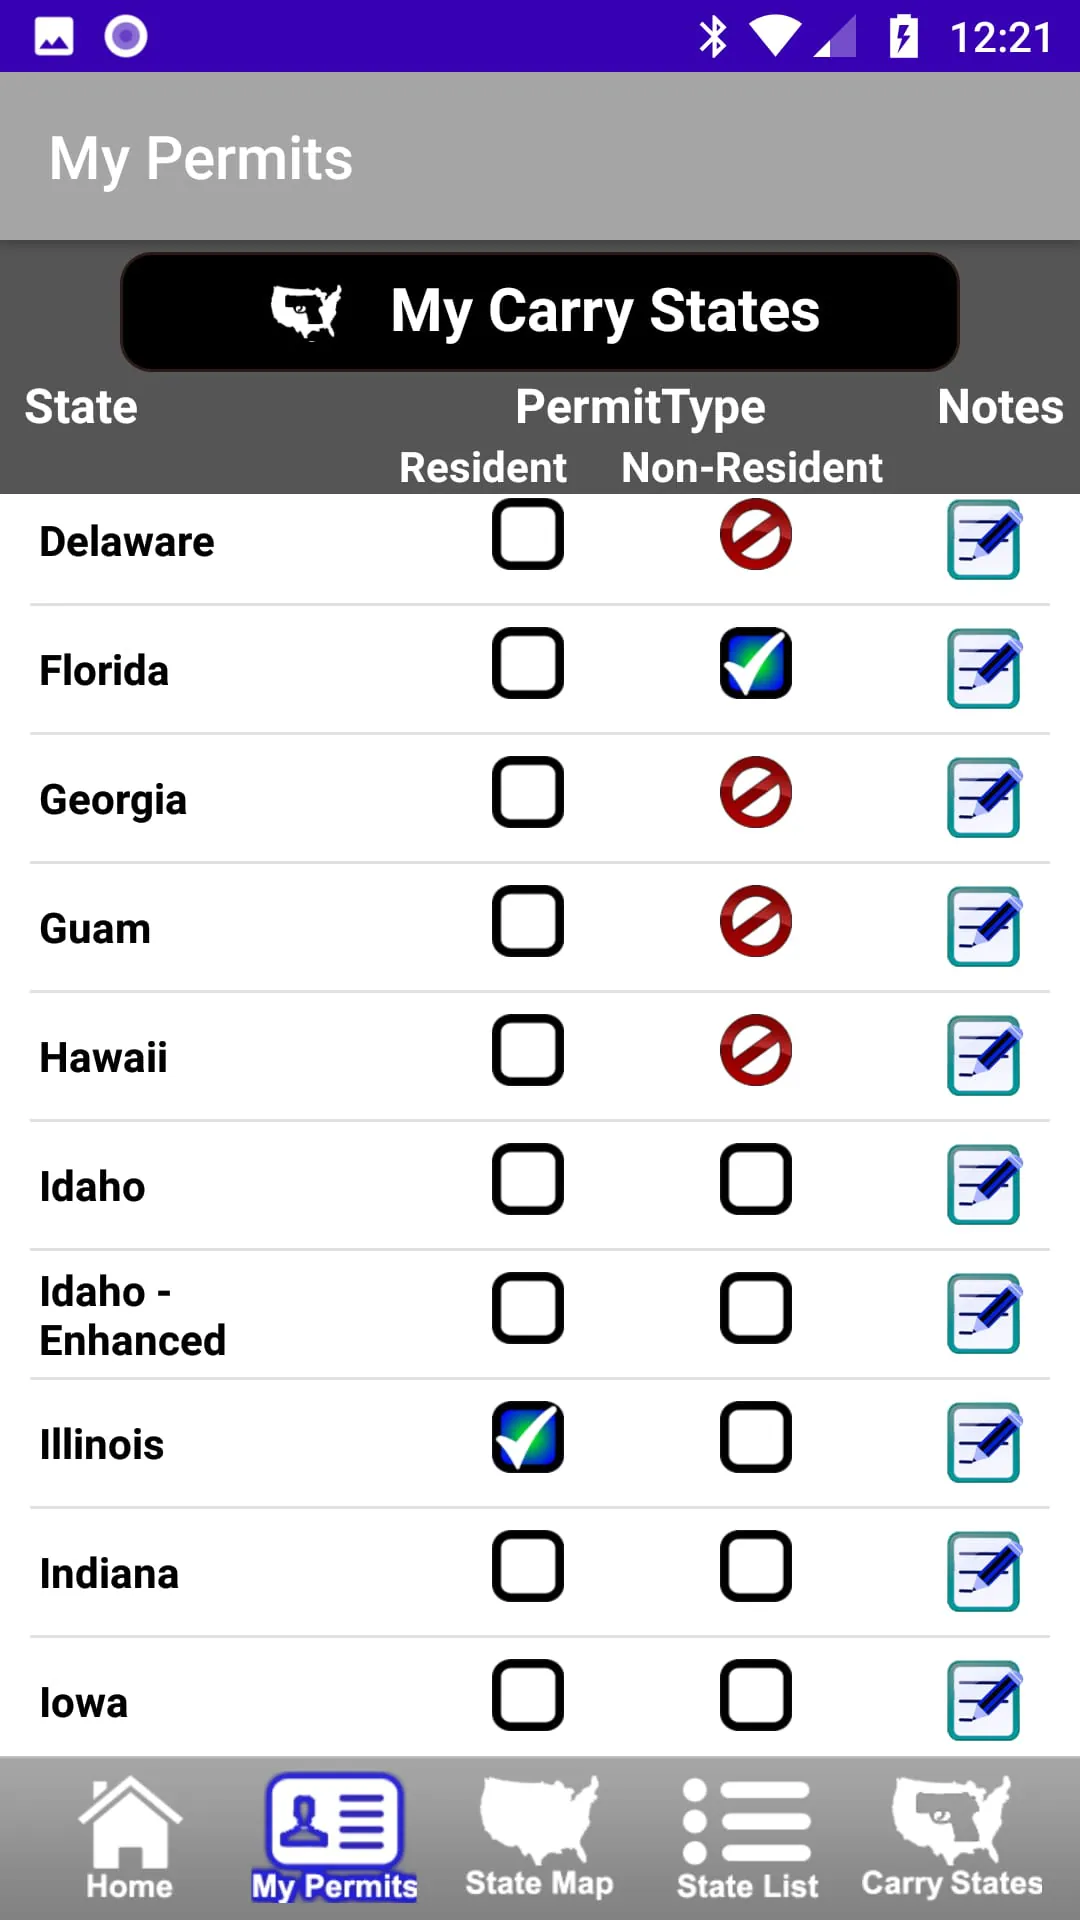Switch to the My Permits tab

tap(335, 1840)
